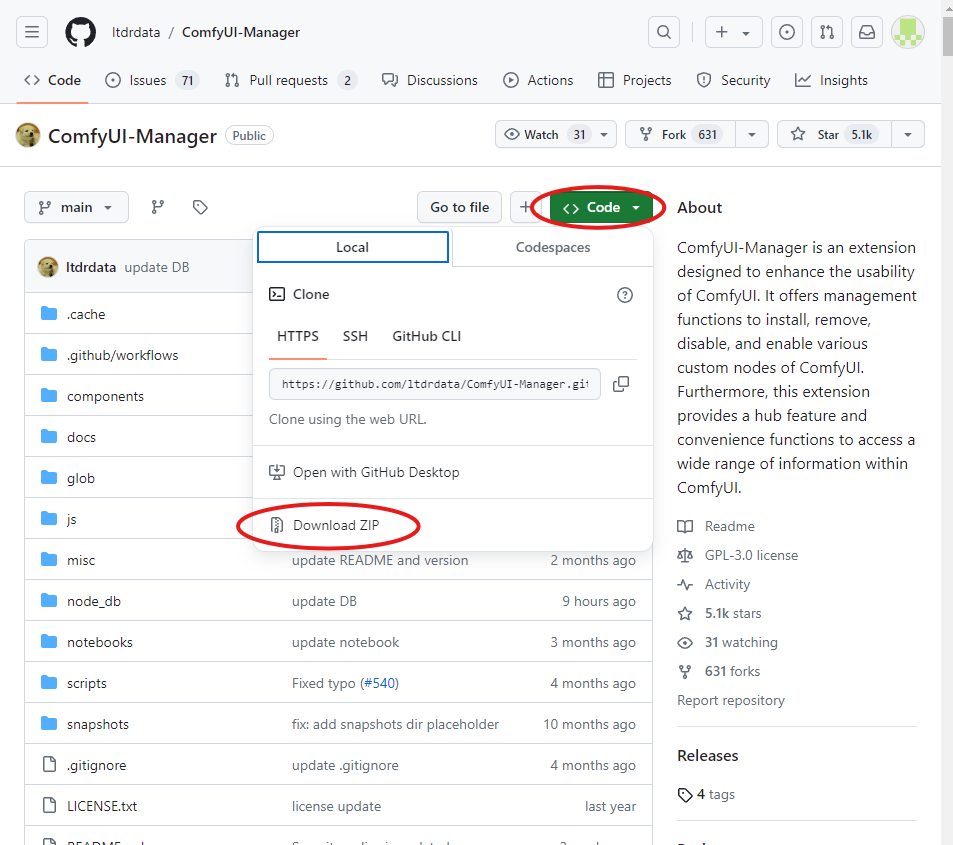The height and width of the screenshot is (845, 953).
Task: Click Report repository link
Action: 731,700
